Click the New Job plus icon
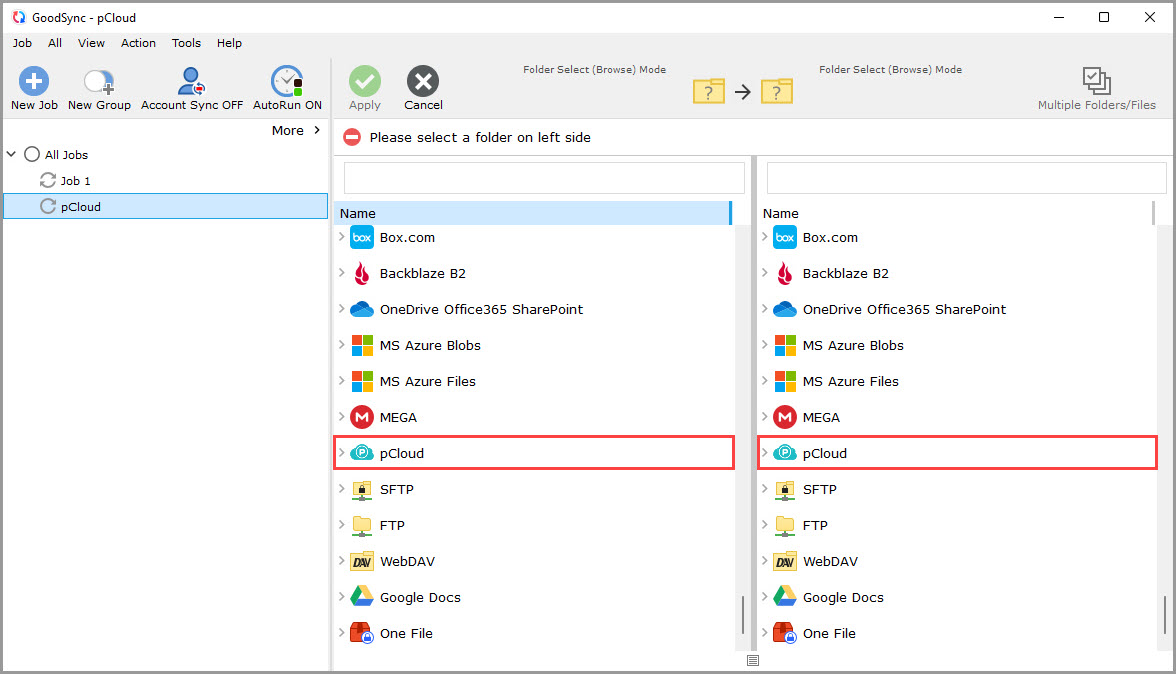The image size is (1176, 674). pyautogui.click(x=34, y=81)
